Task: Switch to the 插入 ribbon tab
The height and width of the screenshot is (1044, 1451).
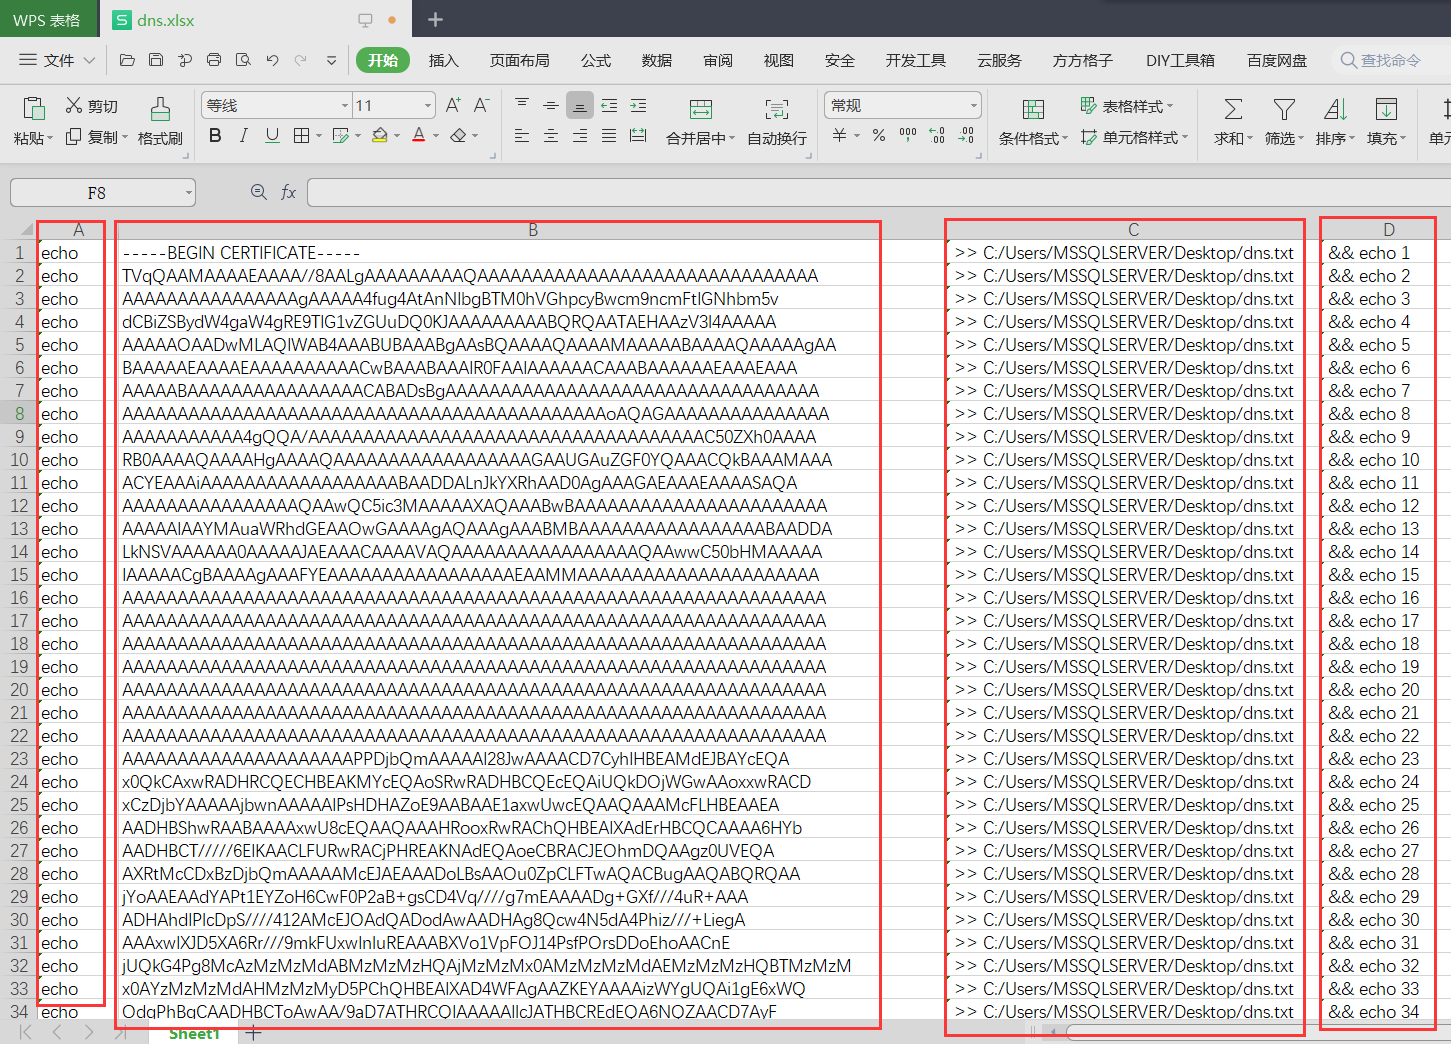Action: tap(444, 60)
